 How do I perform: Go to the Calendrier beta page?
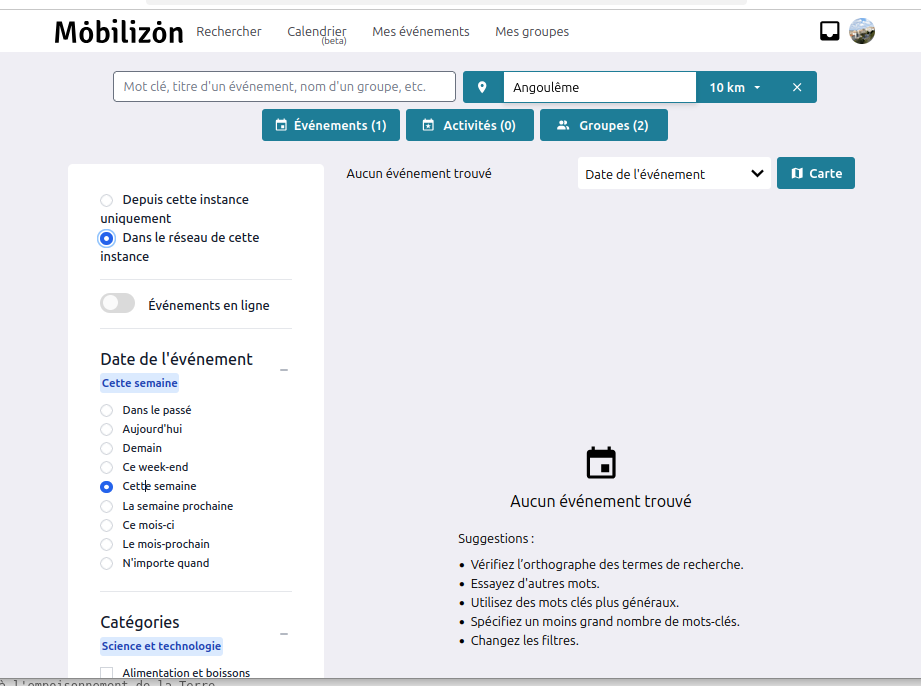click(316, 33)
